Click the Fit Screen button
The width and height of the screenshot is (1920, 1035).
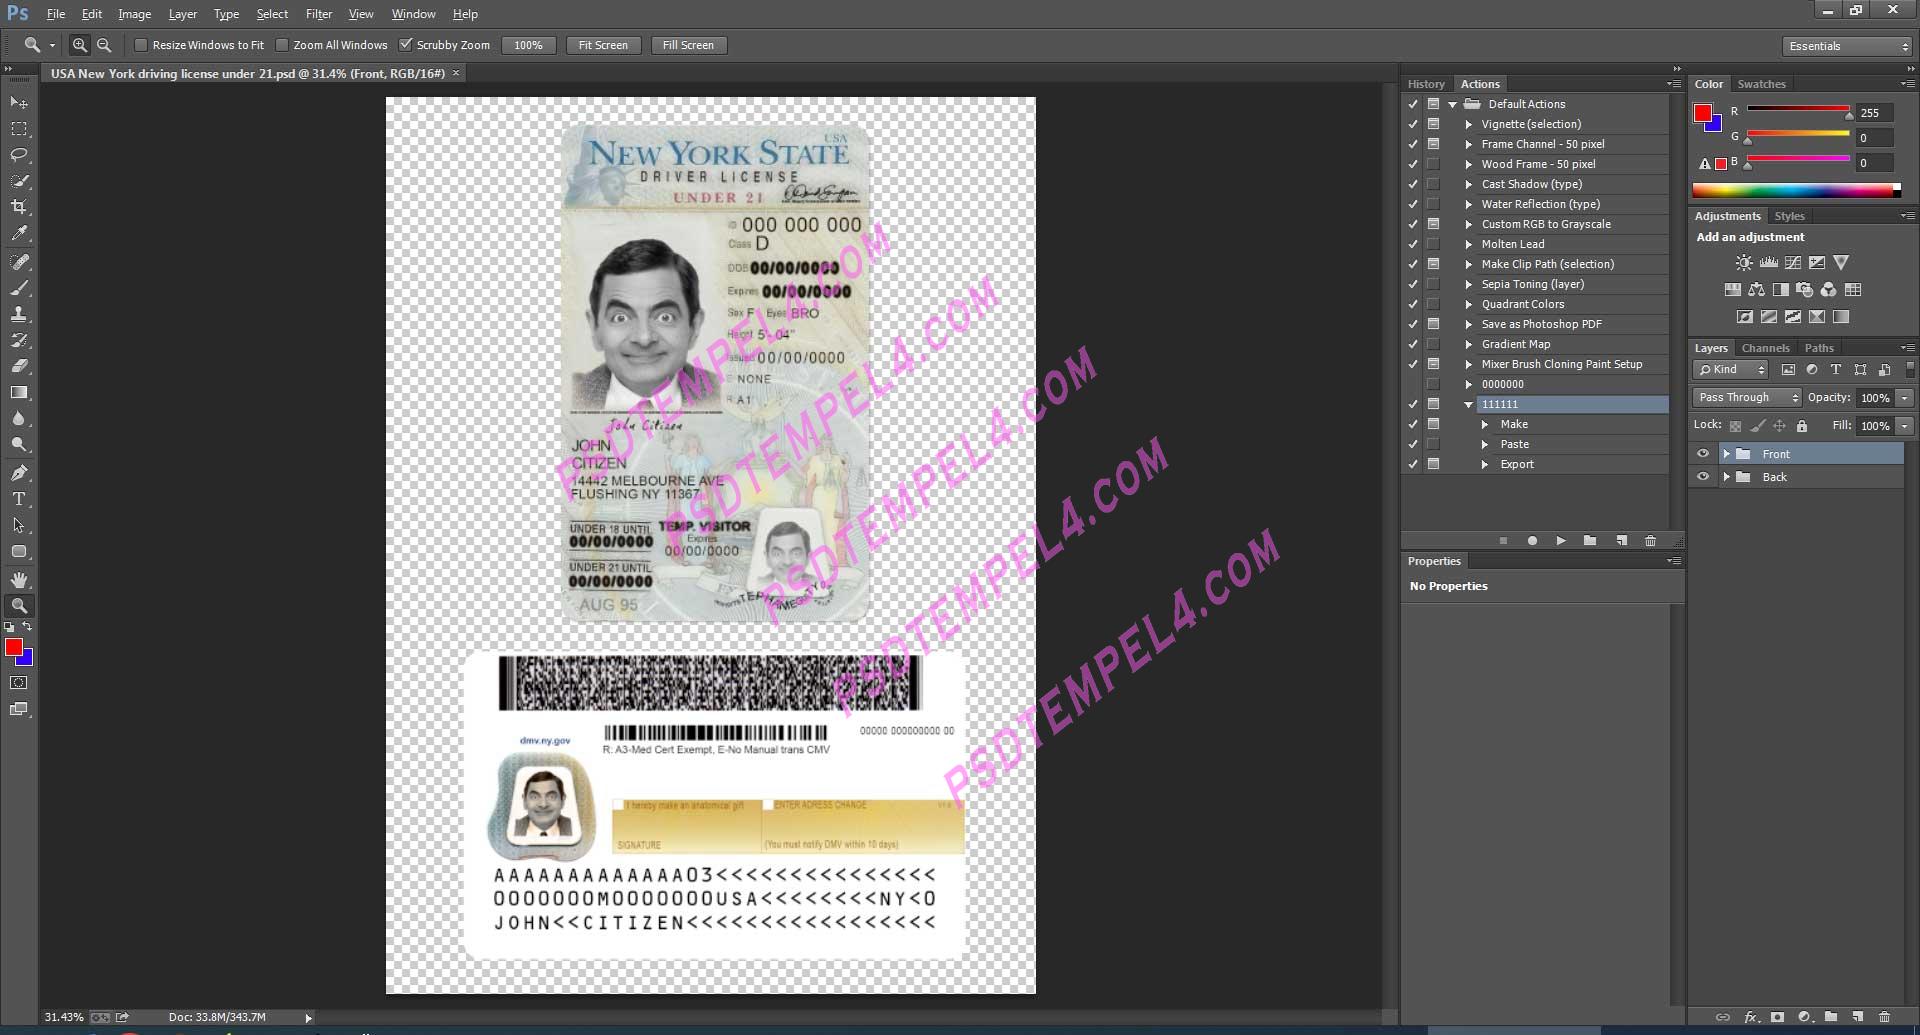(603, 44)
